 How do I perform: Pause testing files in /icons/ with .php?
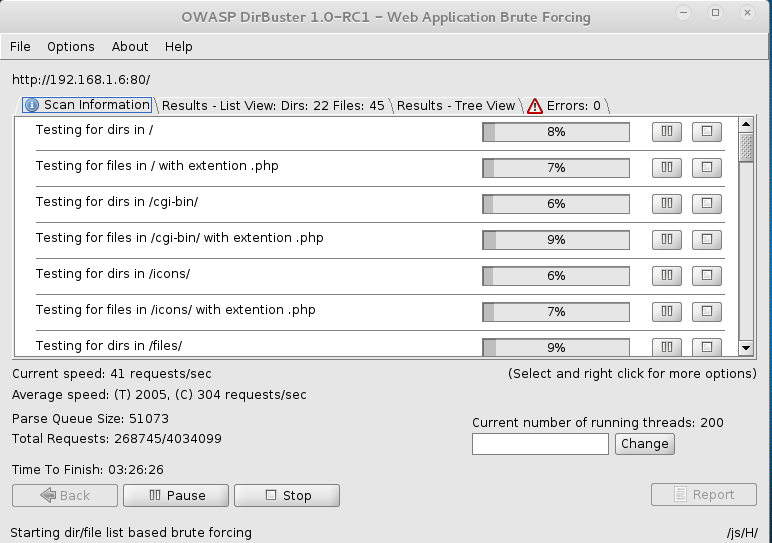click(x=667, y=311)
